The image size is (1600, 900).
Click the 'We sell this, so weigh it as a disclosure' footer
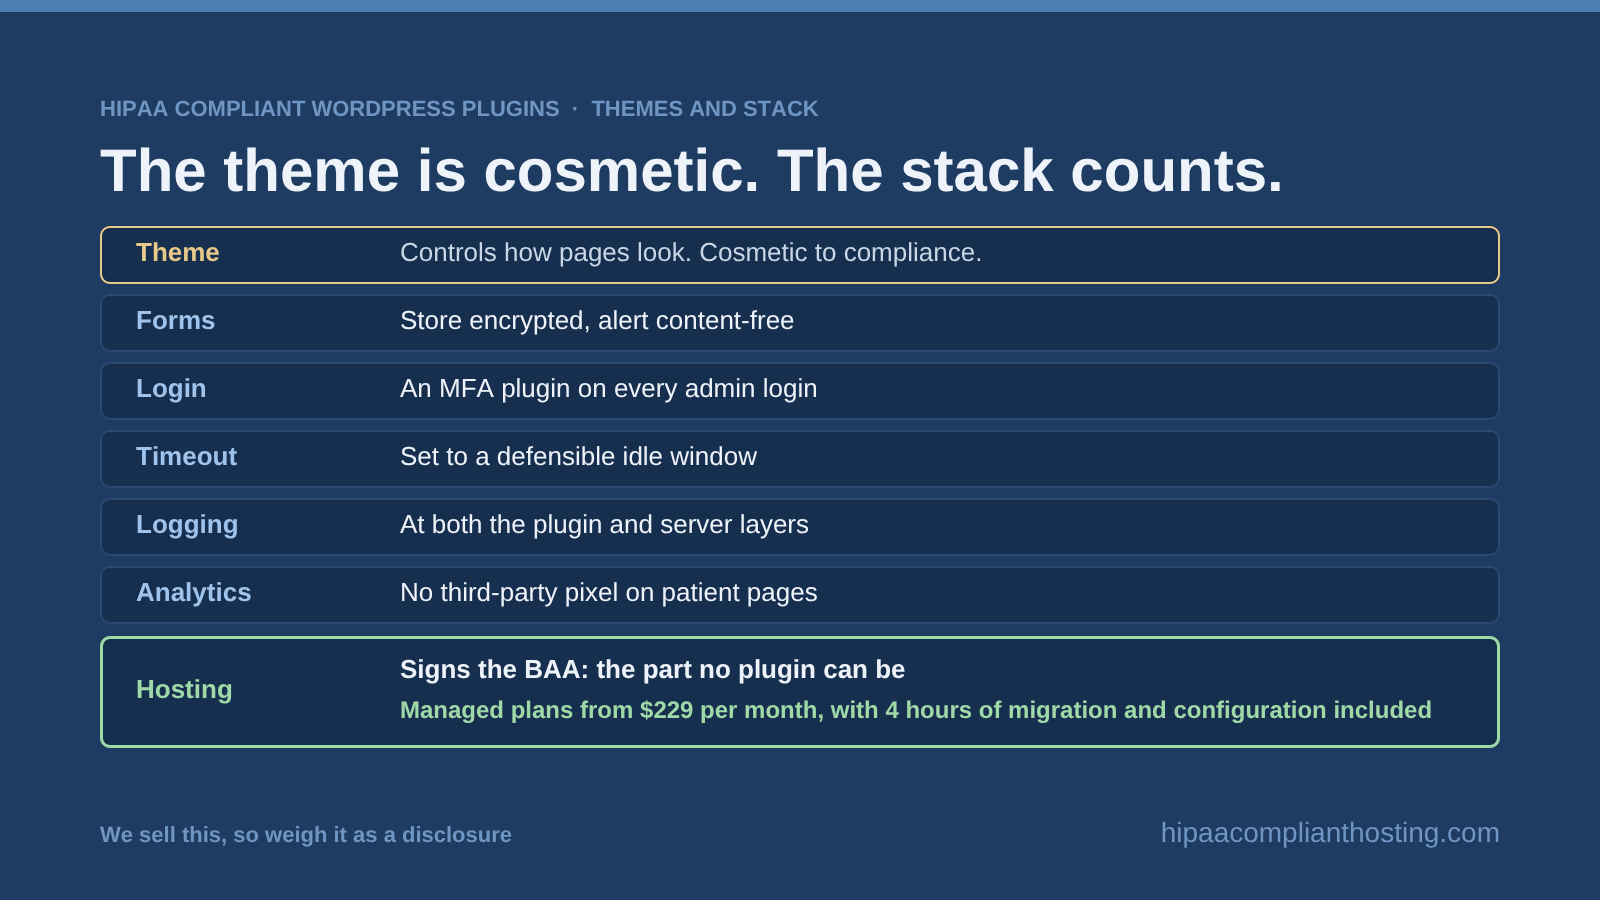point(306,835)
